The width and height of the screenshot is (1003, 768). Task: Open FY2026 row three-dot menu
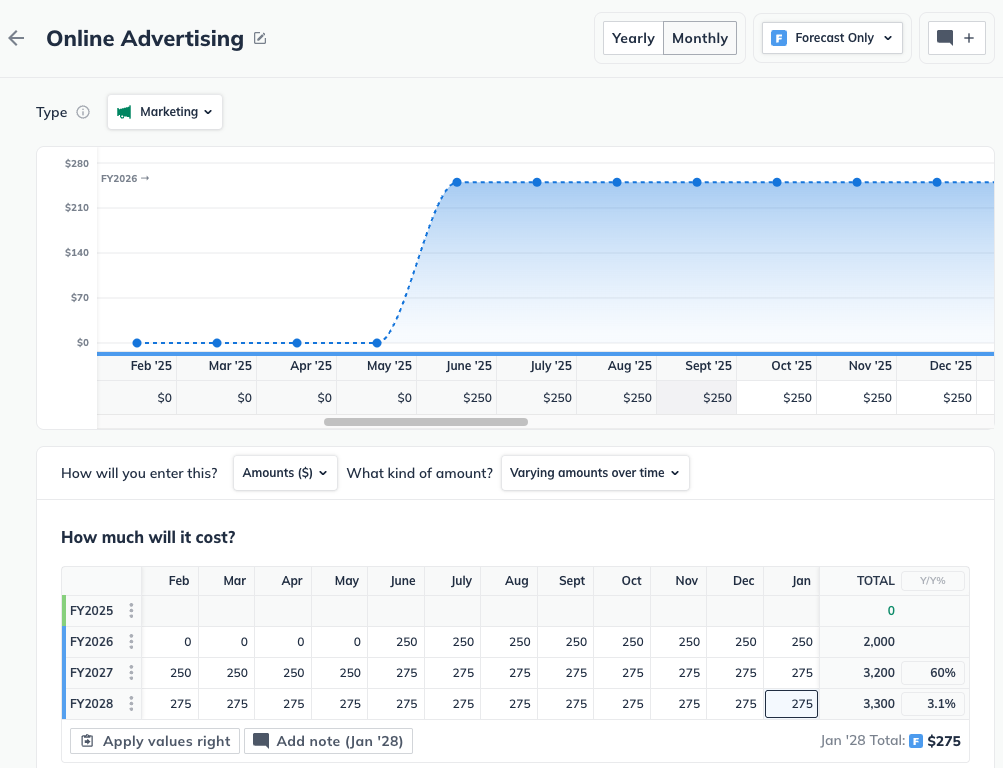pyautogui.click(x=131, y=641)
